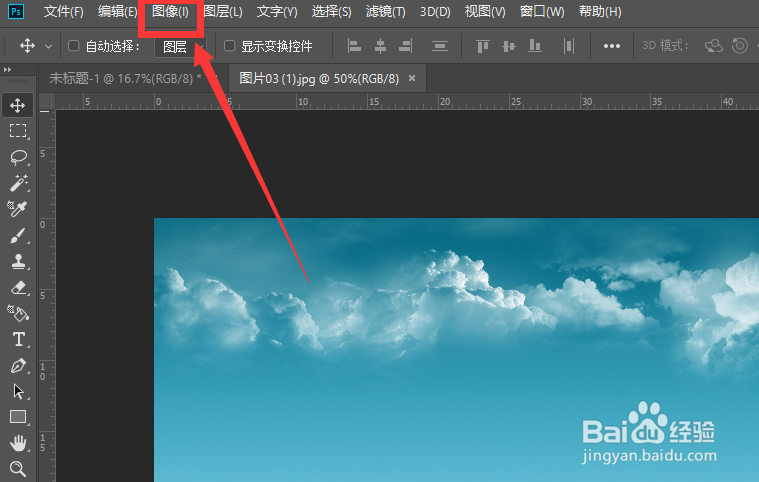
Task: Select the Rectangle shape tool
Action: (x=18, y=417)
